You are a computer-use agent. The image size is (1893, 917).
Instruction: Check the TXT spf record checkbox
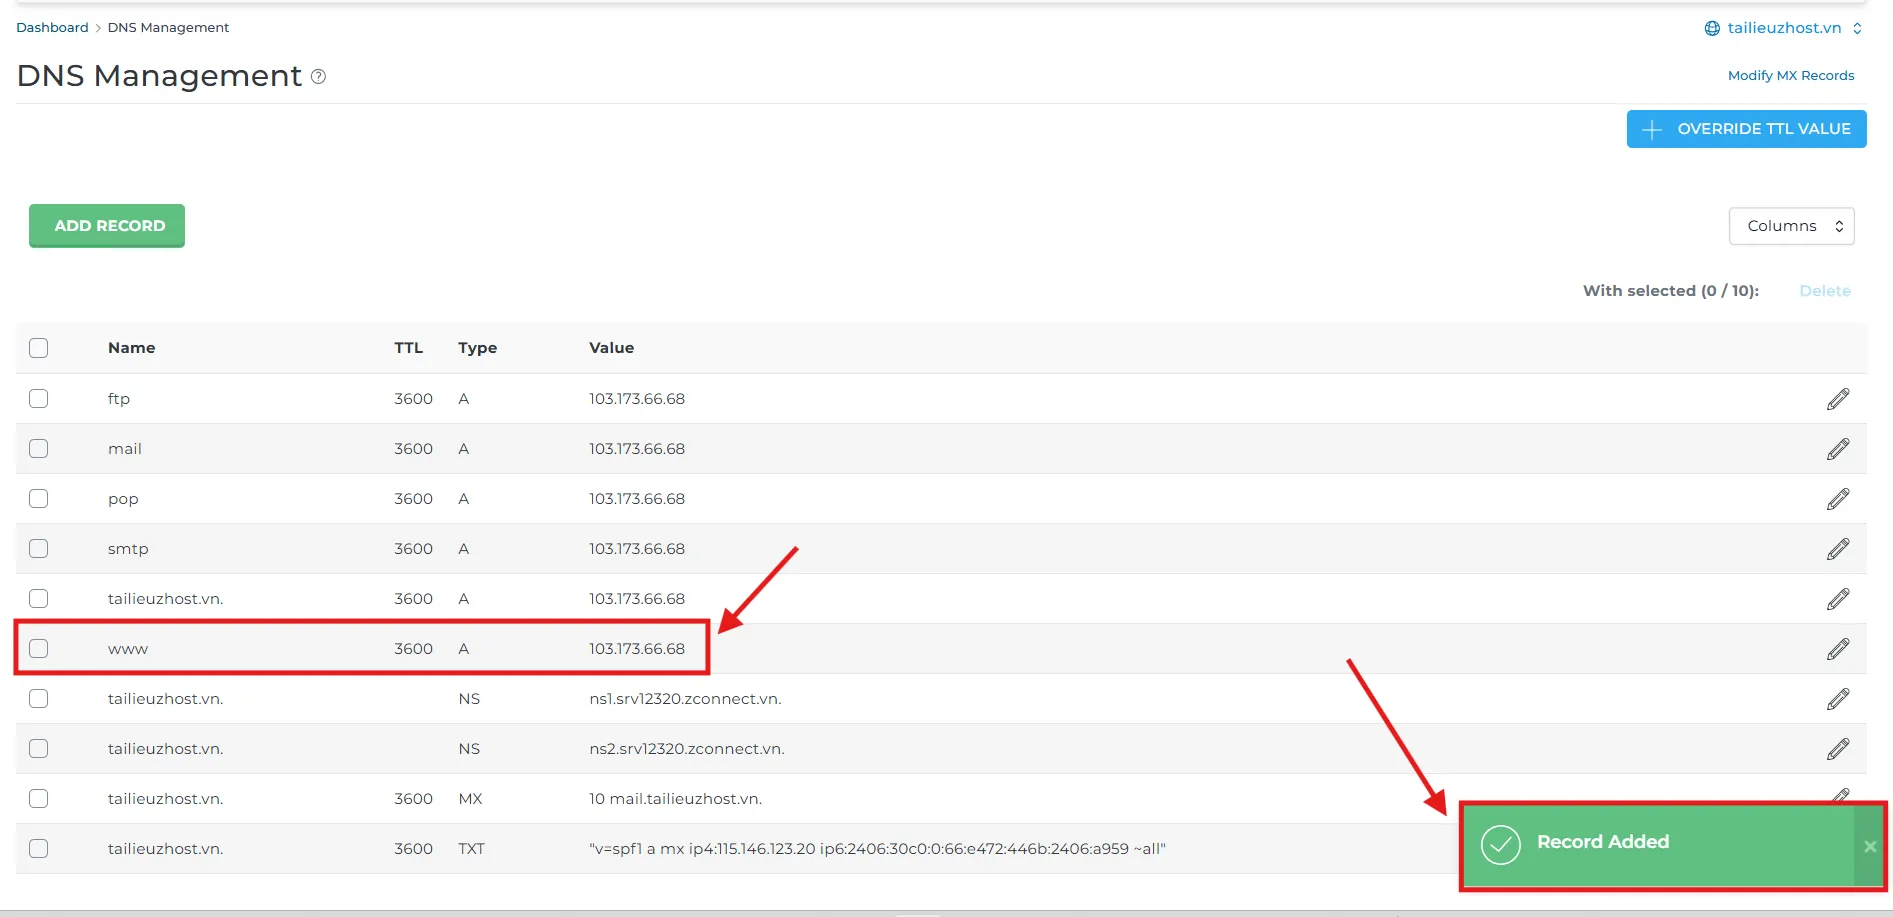point(39,848)
